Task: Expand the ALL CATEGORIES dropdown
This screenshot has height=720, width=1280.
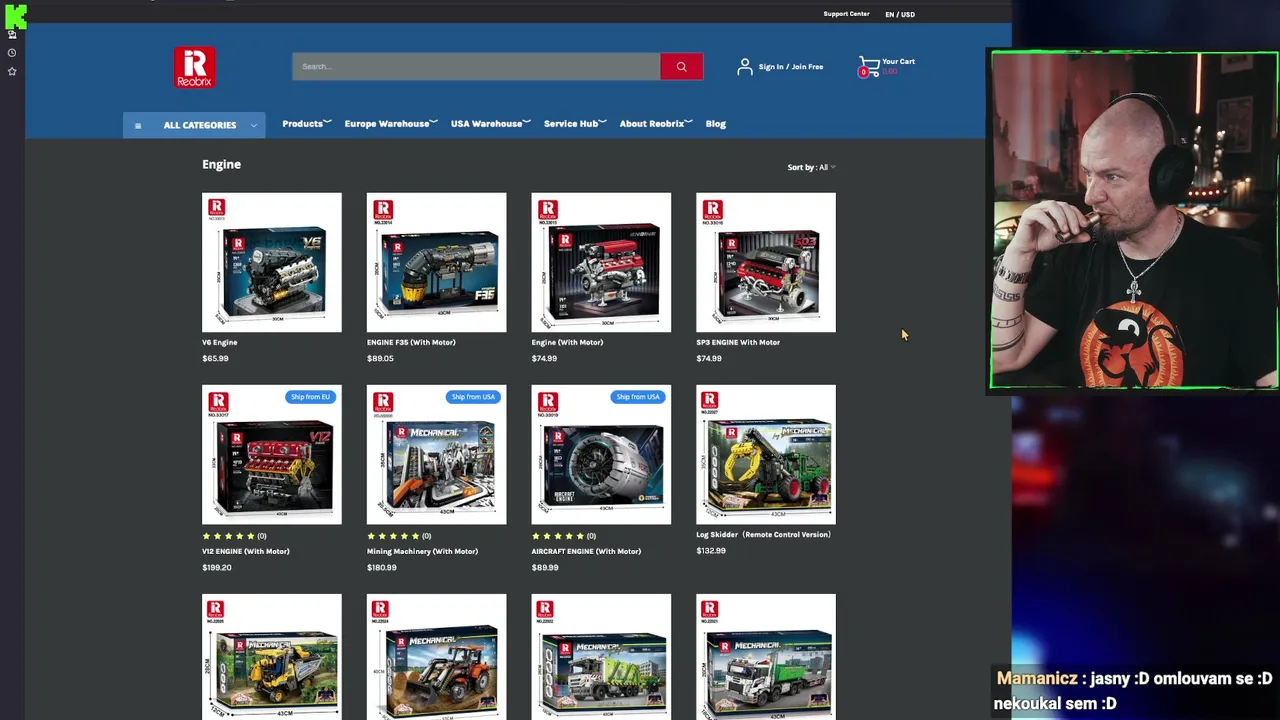Action: [x=194, y=125]
